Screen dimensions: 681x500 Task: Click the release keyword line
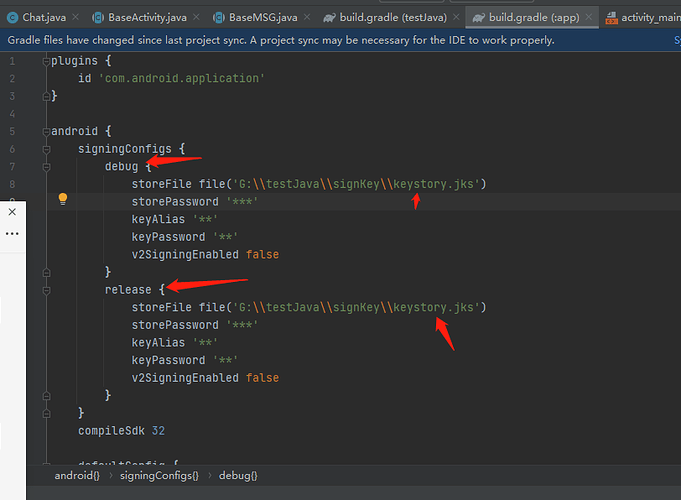point(128,290)
